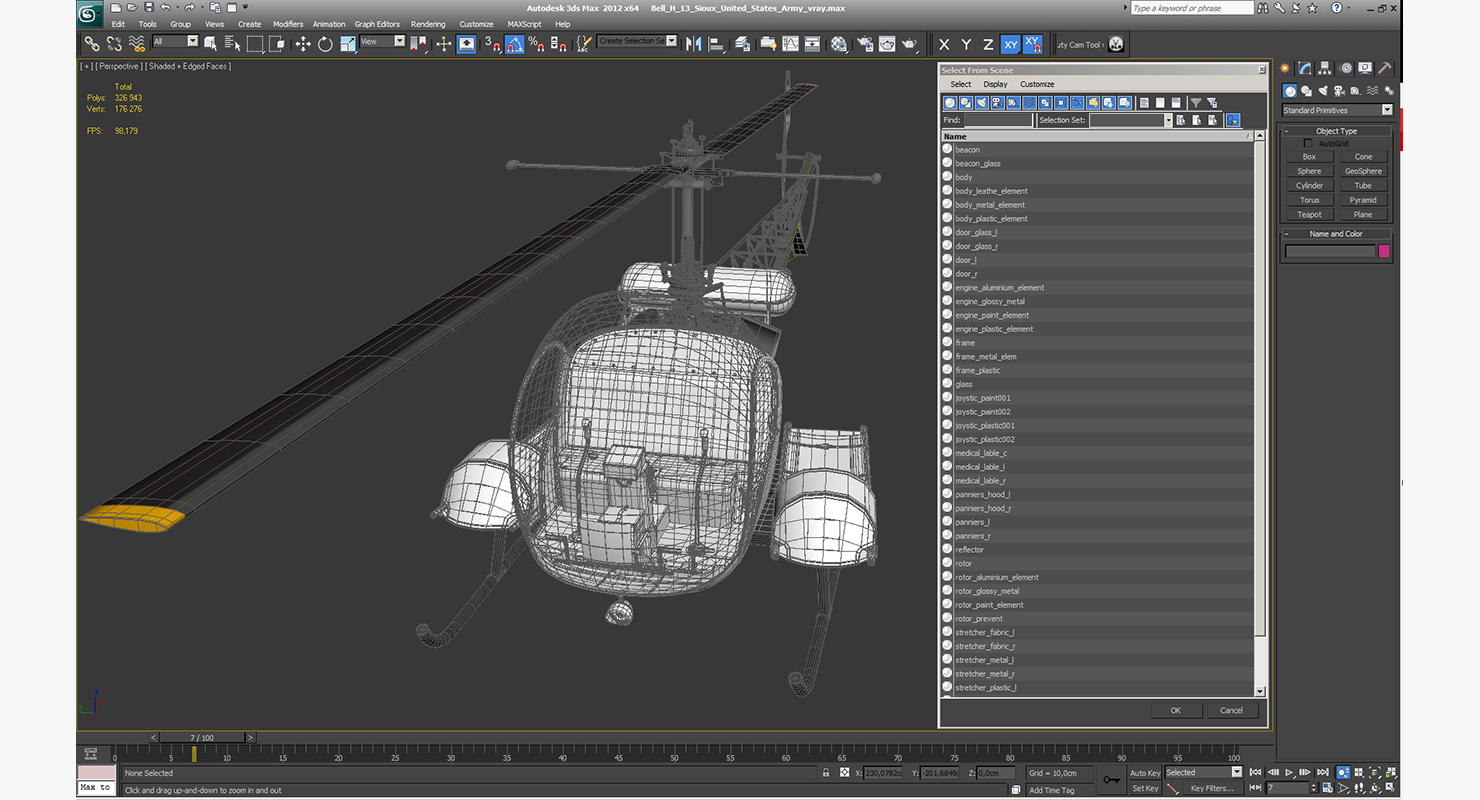Open the Customize menu in Select From Scene

pos(1037,84)
